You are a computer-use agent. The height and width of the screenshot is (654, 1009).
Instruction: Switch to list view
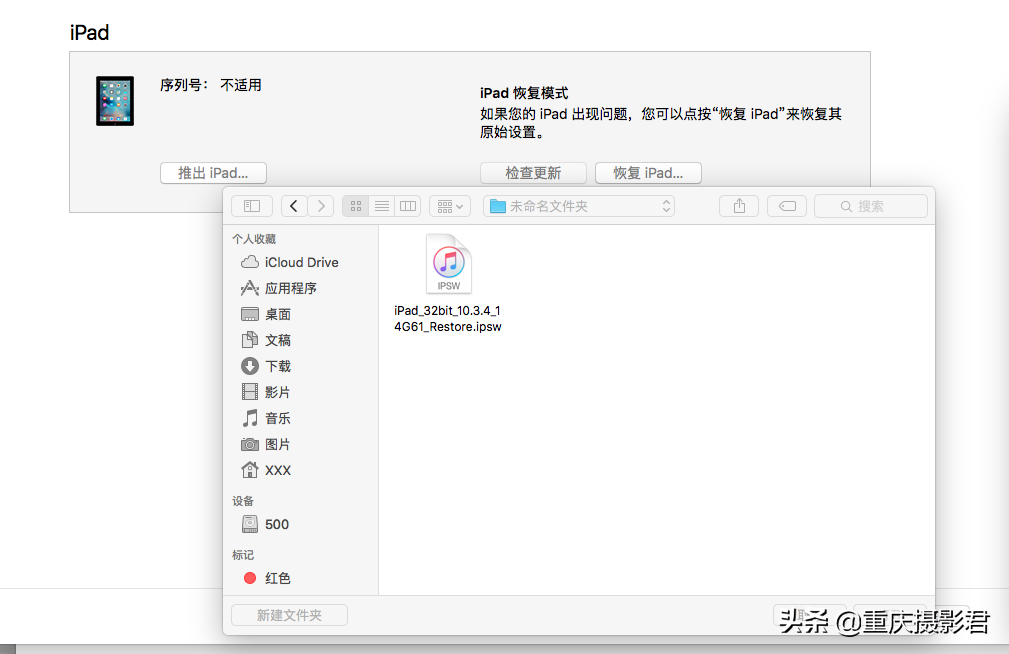(382, 206)
